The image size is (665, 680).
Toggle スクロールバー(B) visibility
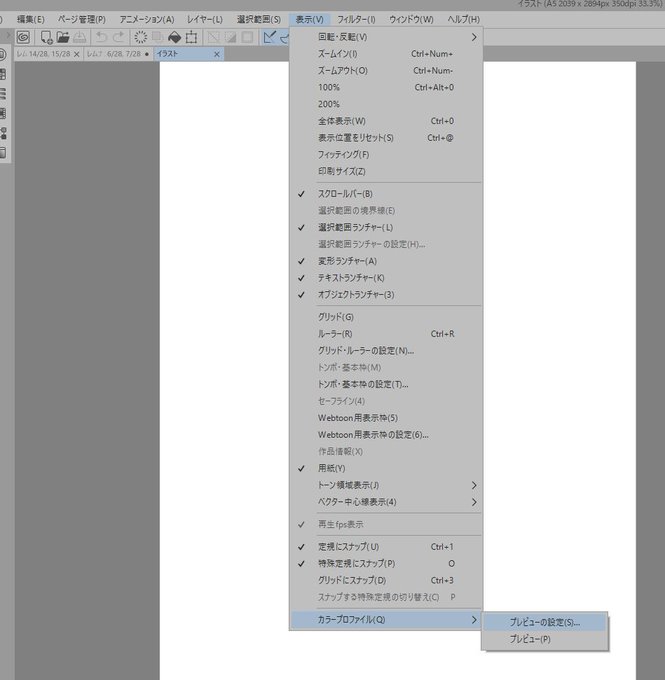386,194
